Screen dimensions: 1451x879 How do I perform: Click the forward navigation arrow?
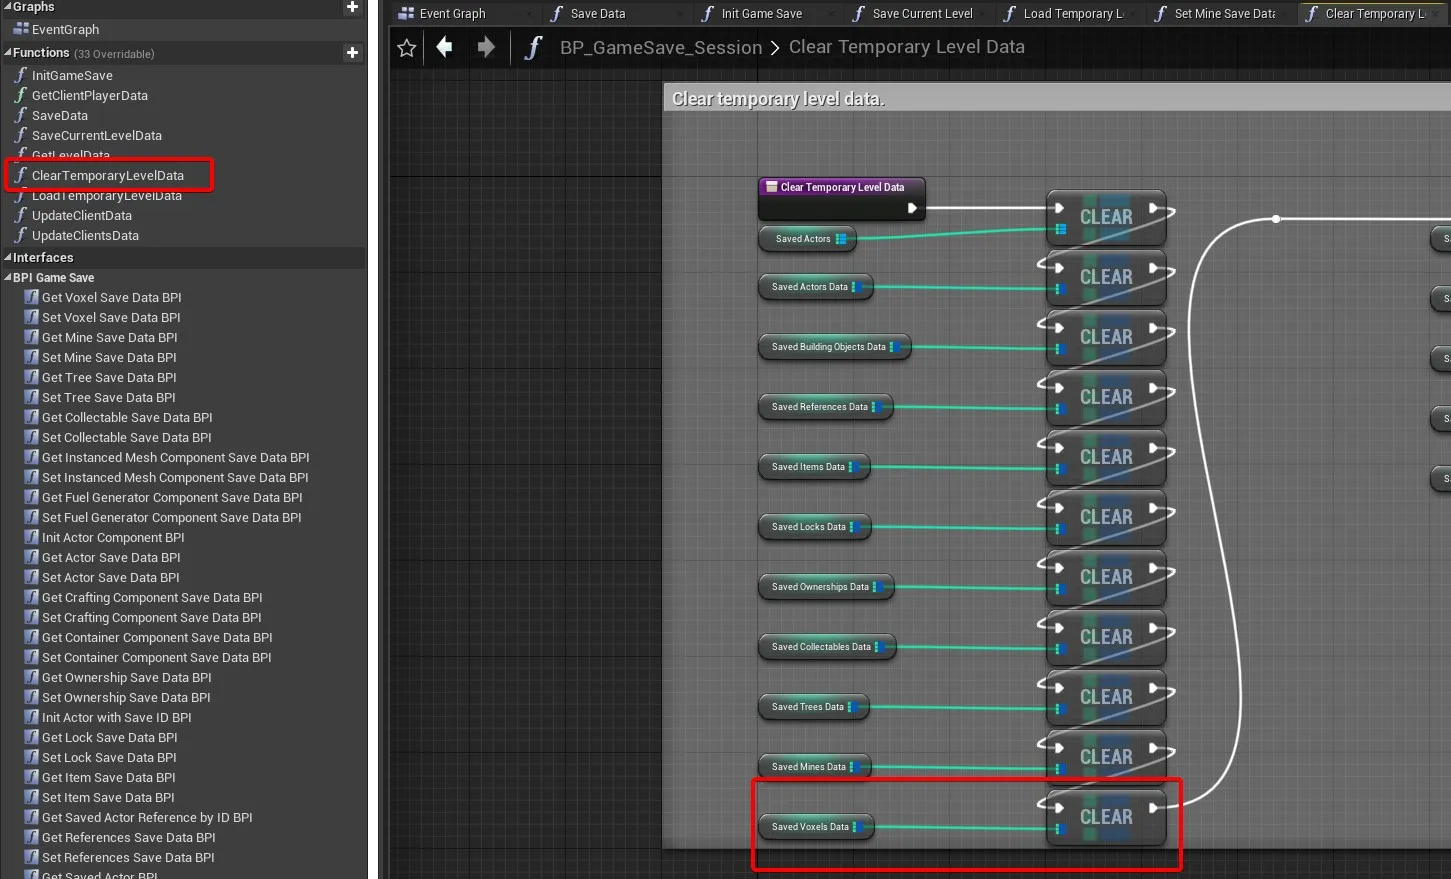486,47
